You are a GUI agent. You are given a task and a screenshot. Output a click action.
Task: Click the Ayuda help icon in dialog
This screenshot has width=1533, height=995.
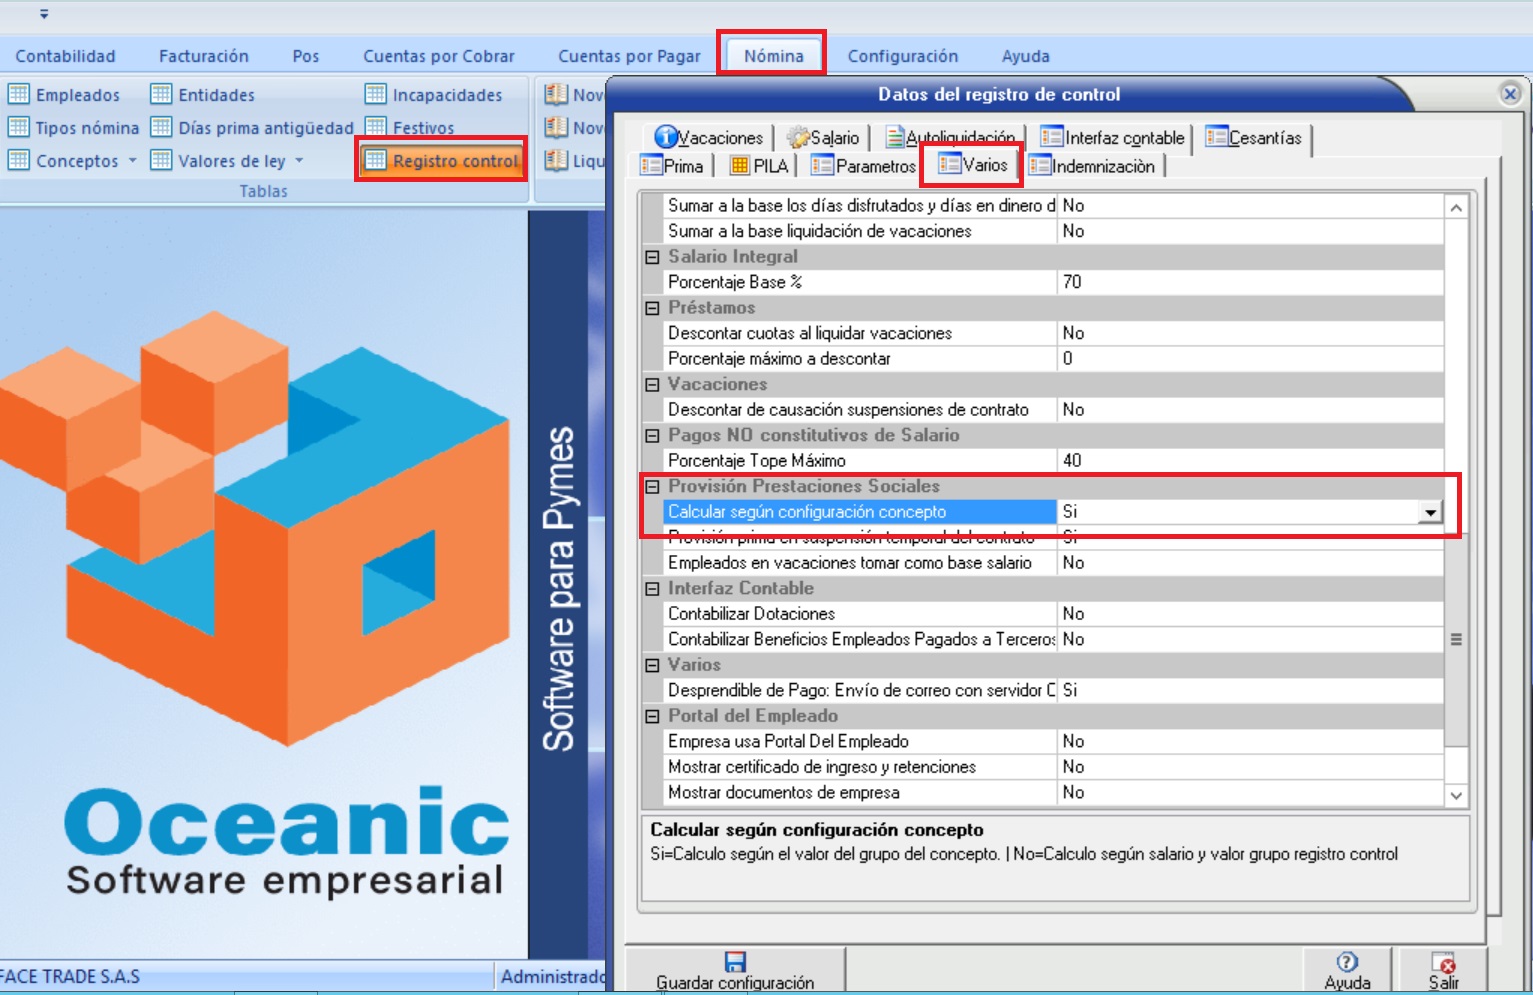pos(1347,962)
